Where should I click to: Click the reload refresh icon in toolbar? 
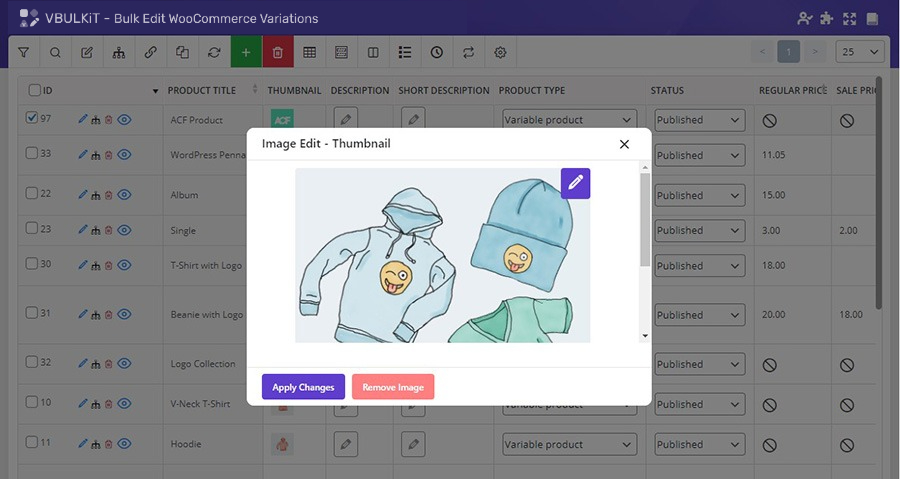(214, 52)
